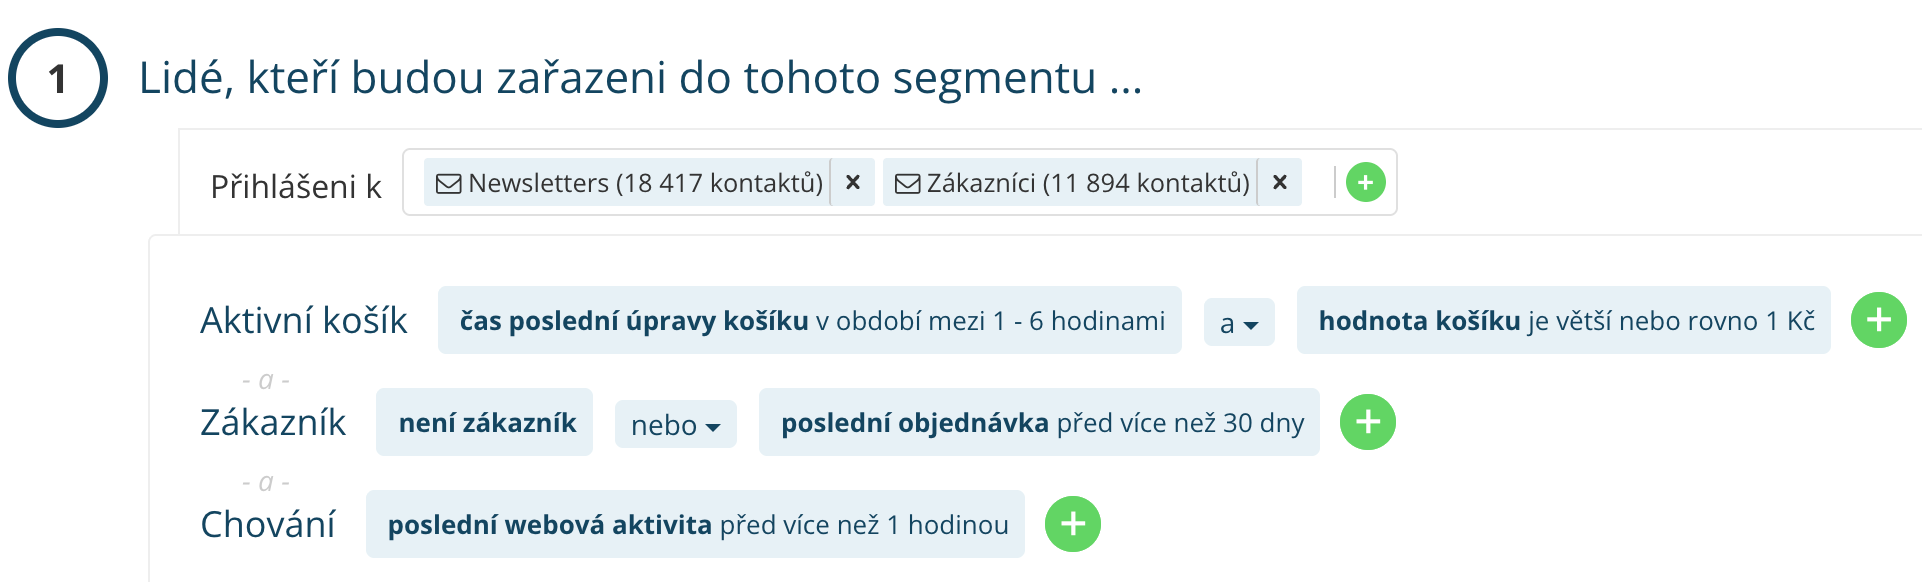The width and height of the screenshot is (1922, 582).
Task: Edit the 'poslední webová aktivita' condition
Action: [x=696, y=524]
